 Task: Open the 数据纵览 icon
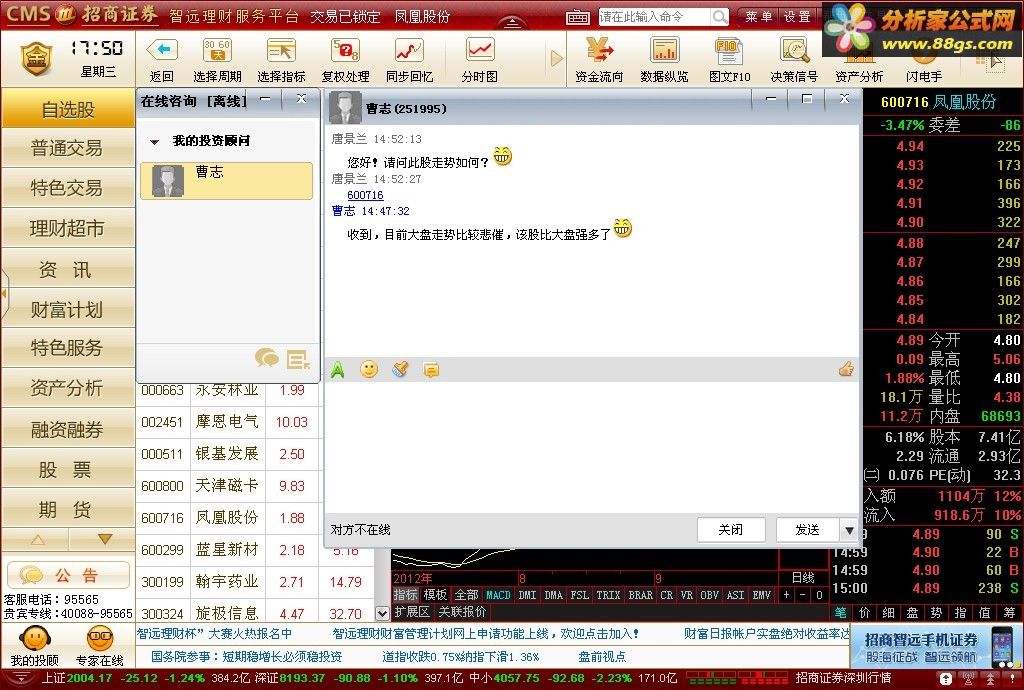(664, 50)
